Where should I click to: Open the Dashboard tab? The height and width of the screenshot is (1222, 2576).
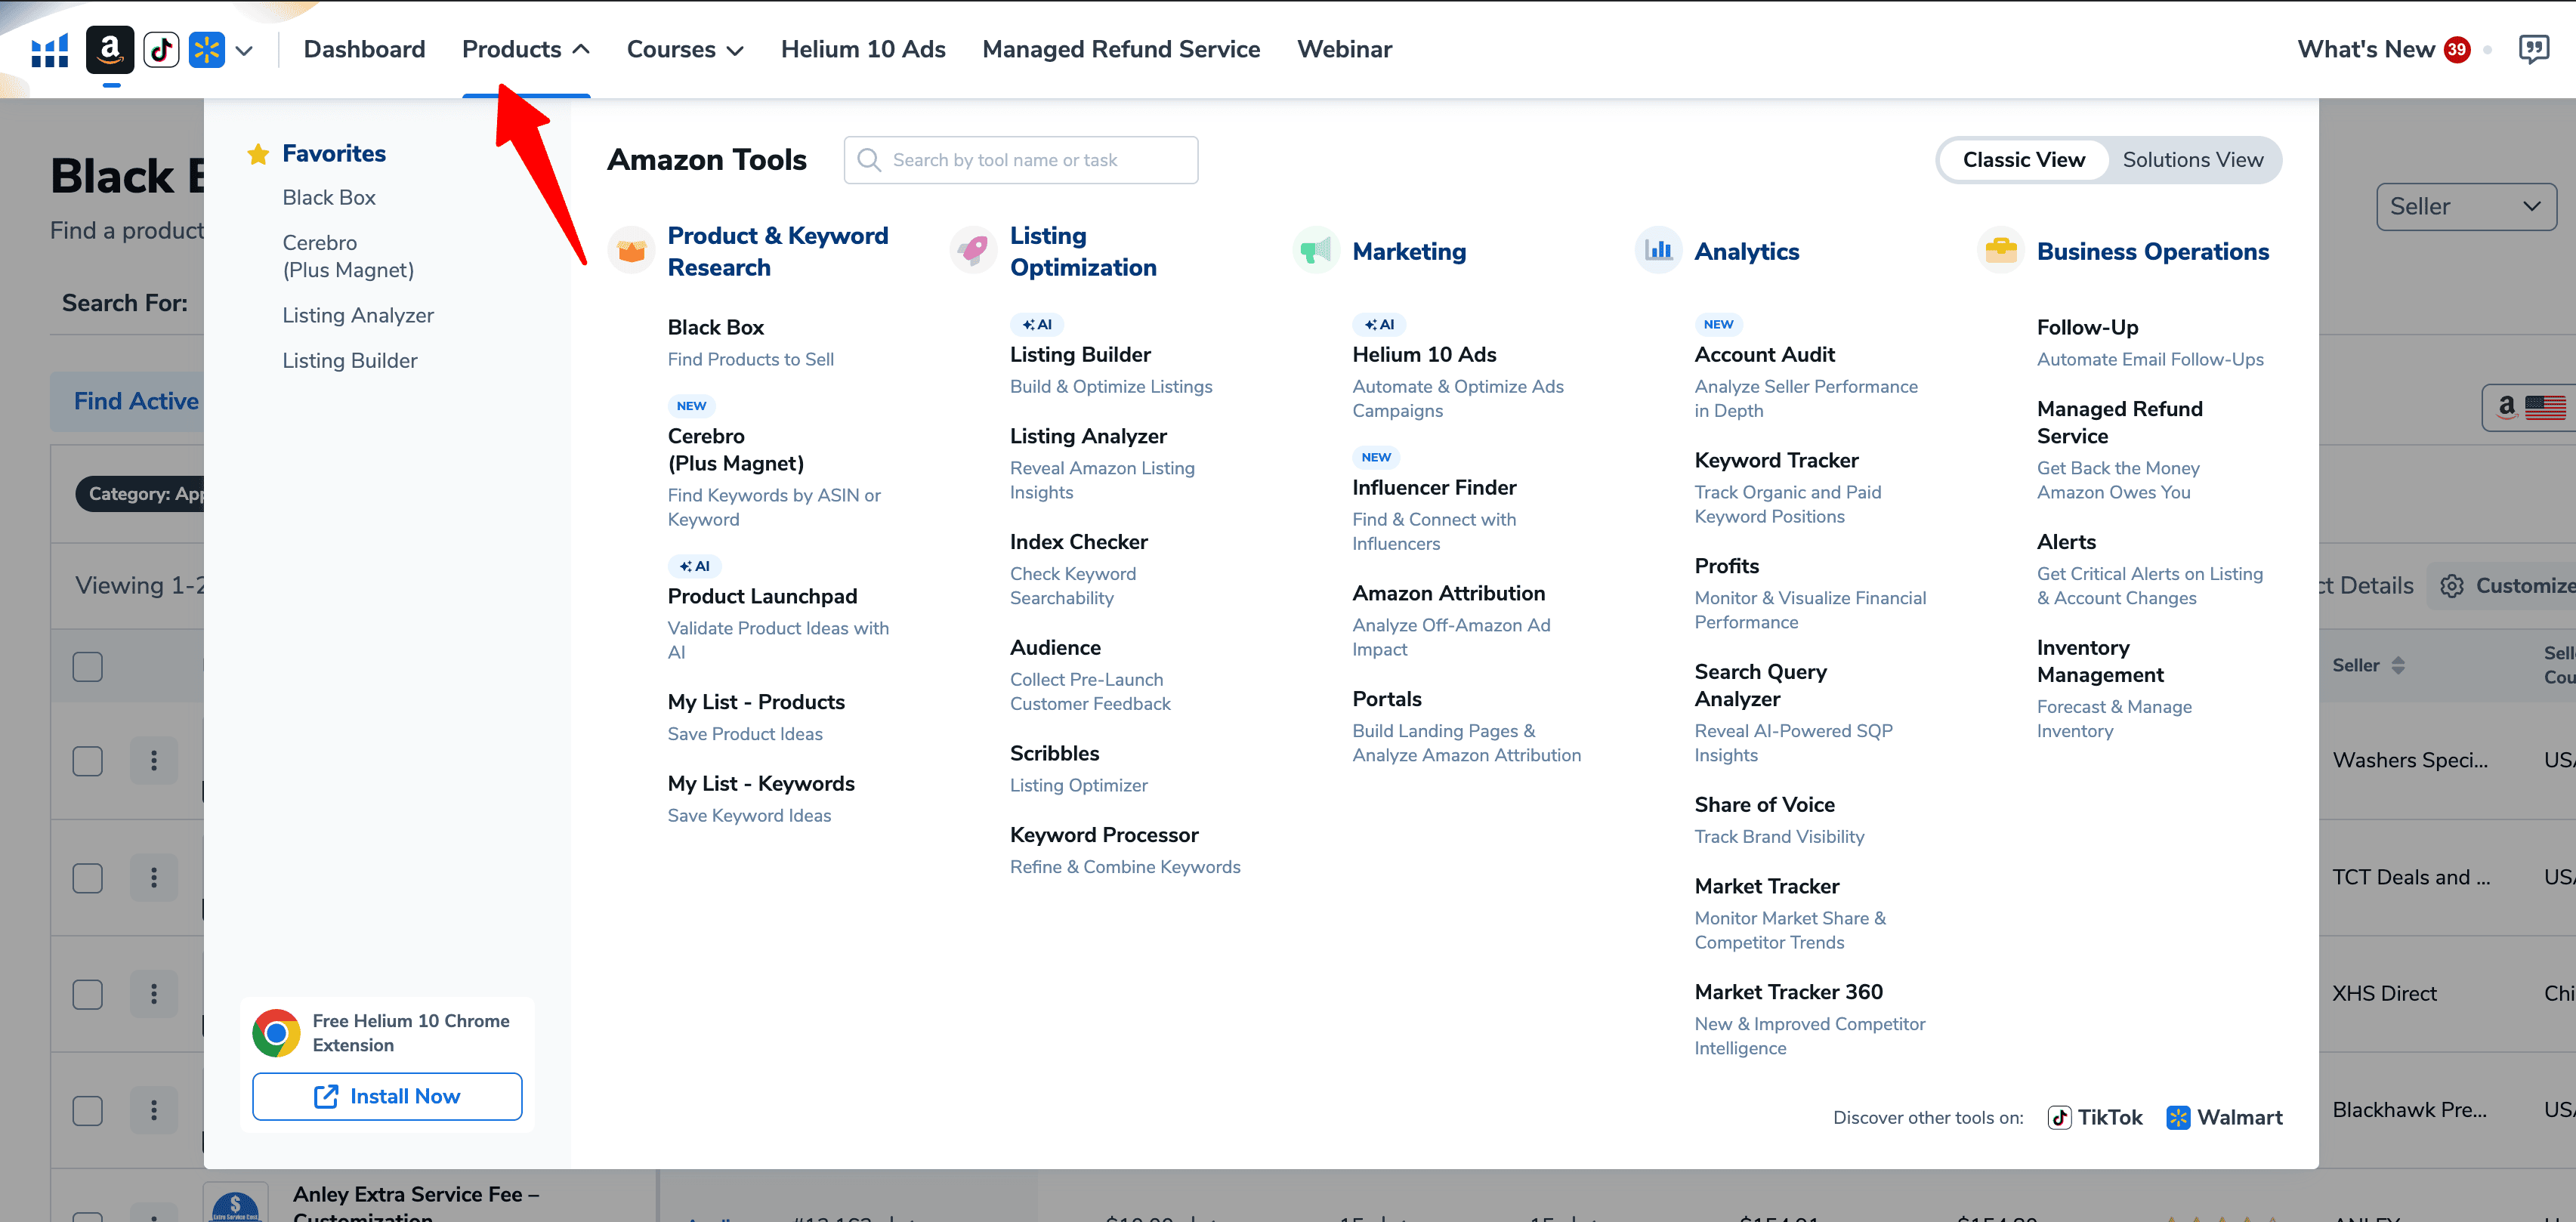[364, 49]
